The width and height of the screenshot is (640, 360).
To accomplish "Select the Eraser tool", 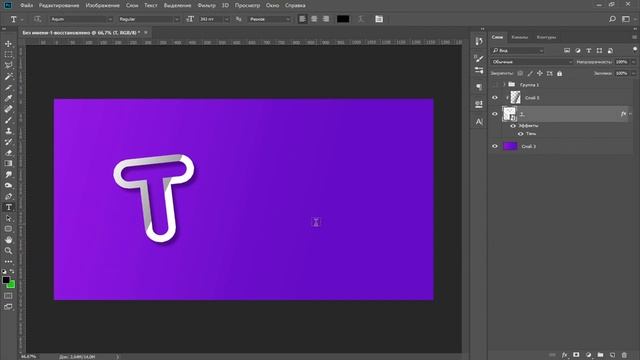I will pos(8,153).
